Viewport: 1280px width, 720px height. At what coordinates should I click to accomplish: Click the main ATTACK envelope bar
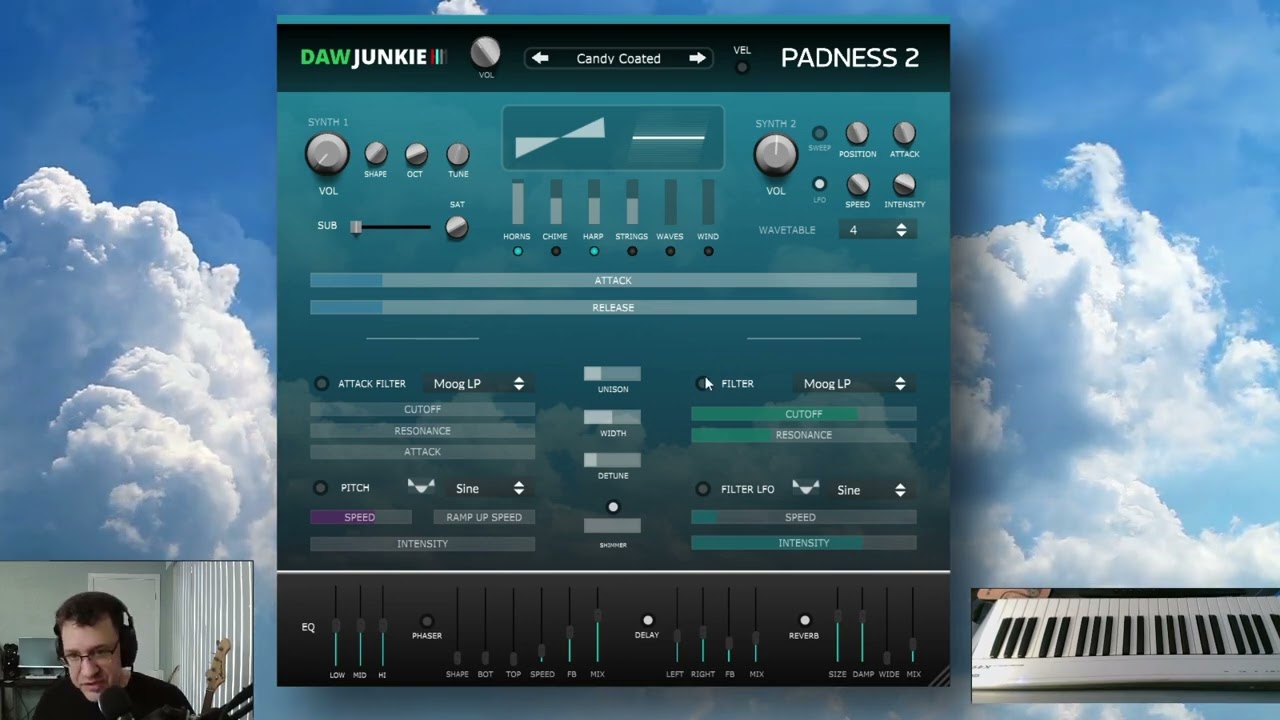613,280
